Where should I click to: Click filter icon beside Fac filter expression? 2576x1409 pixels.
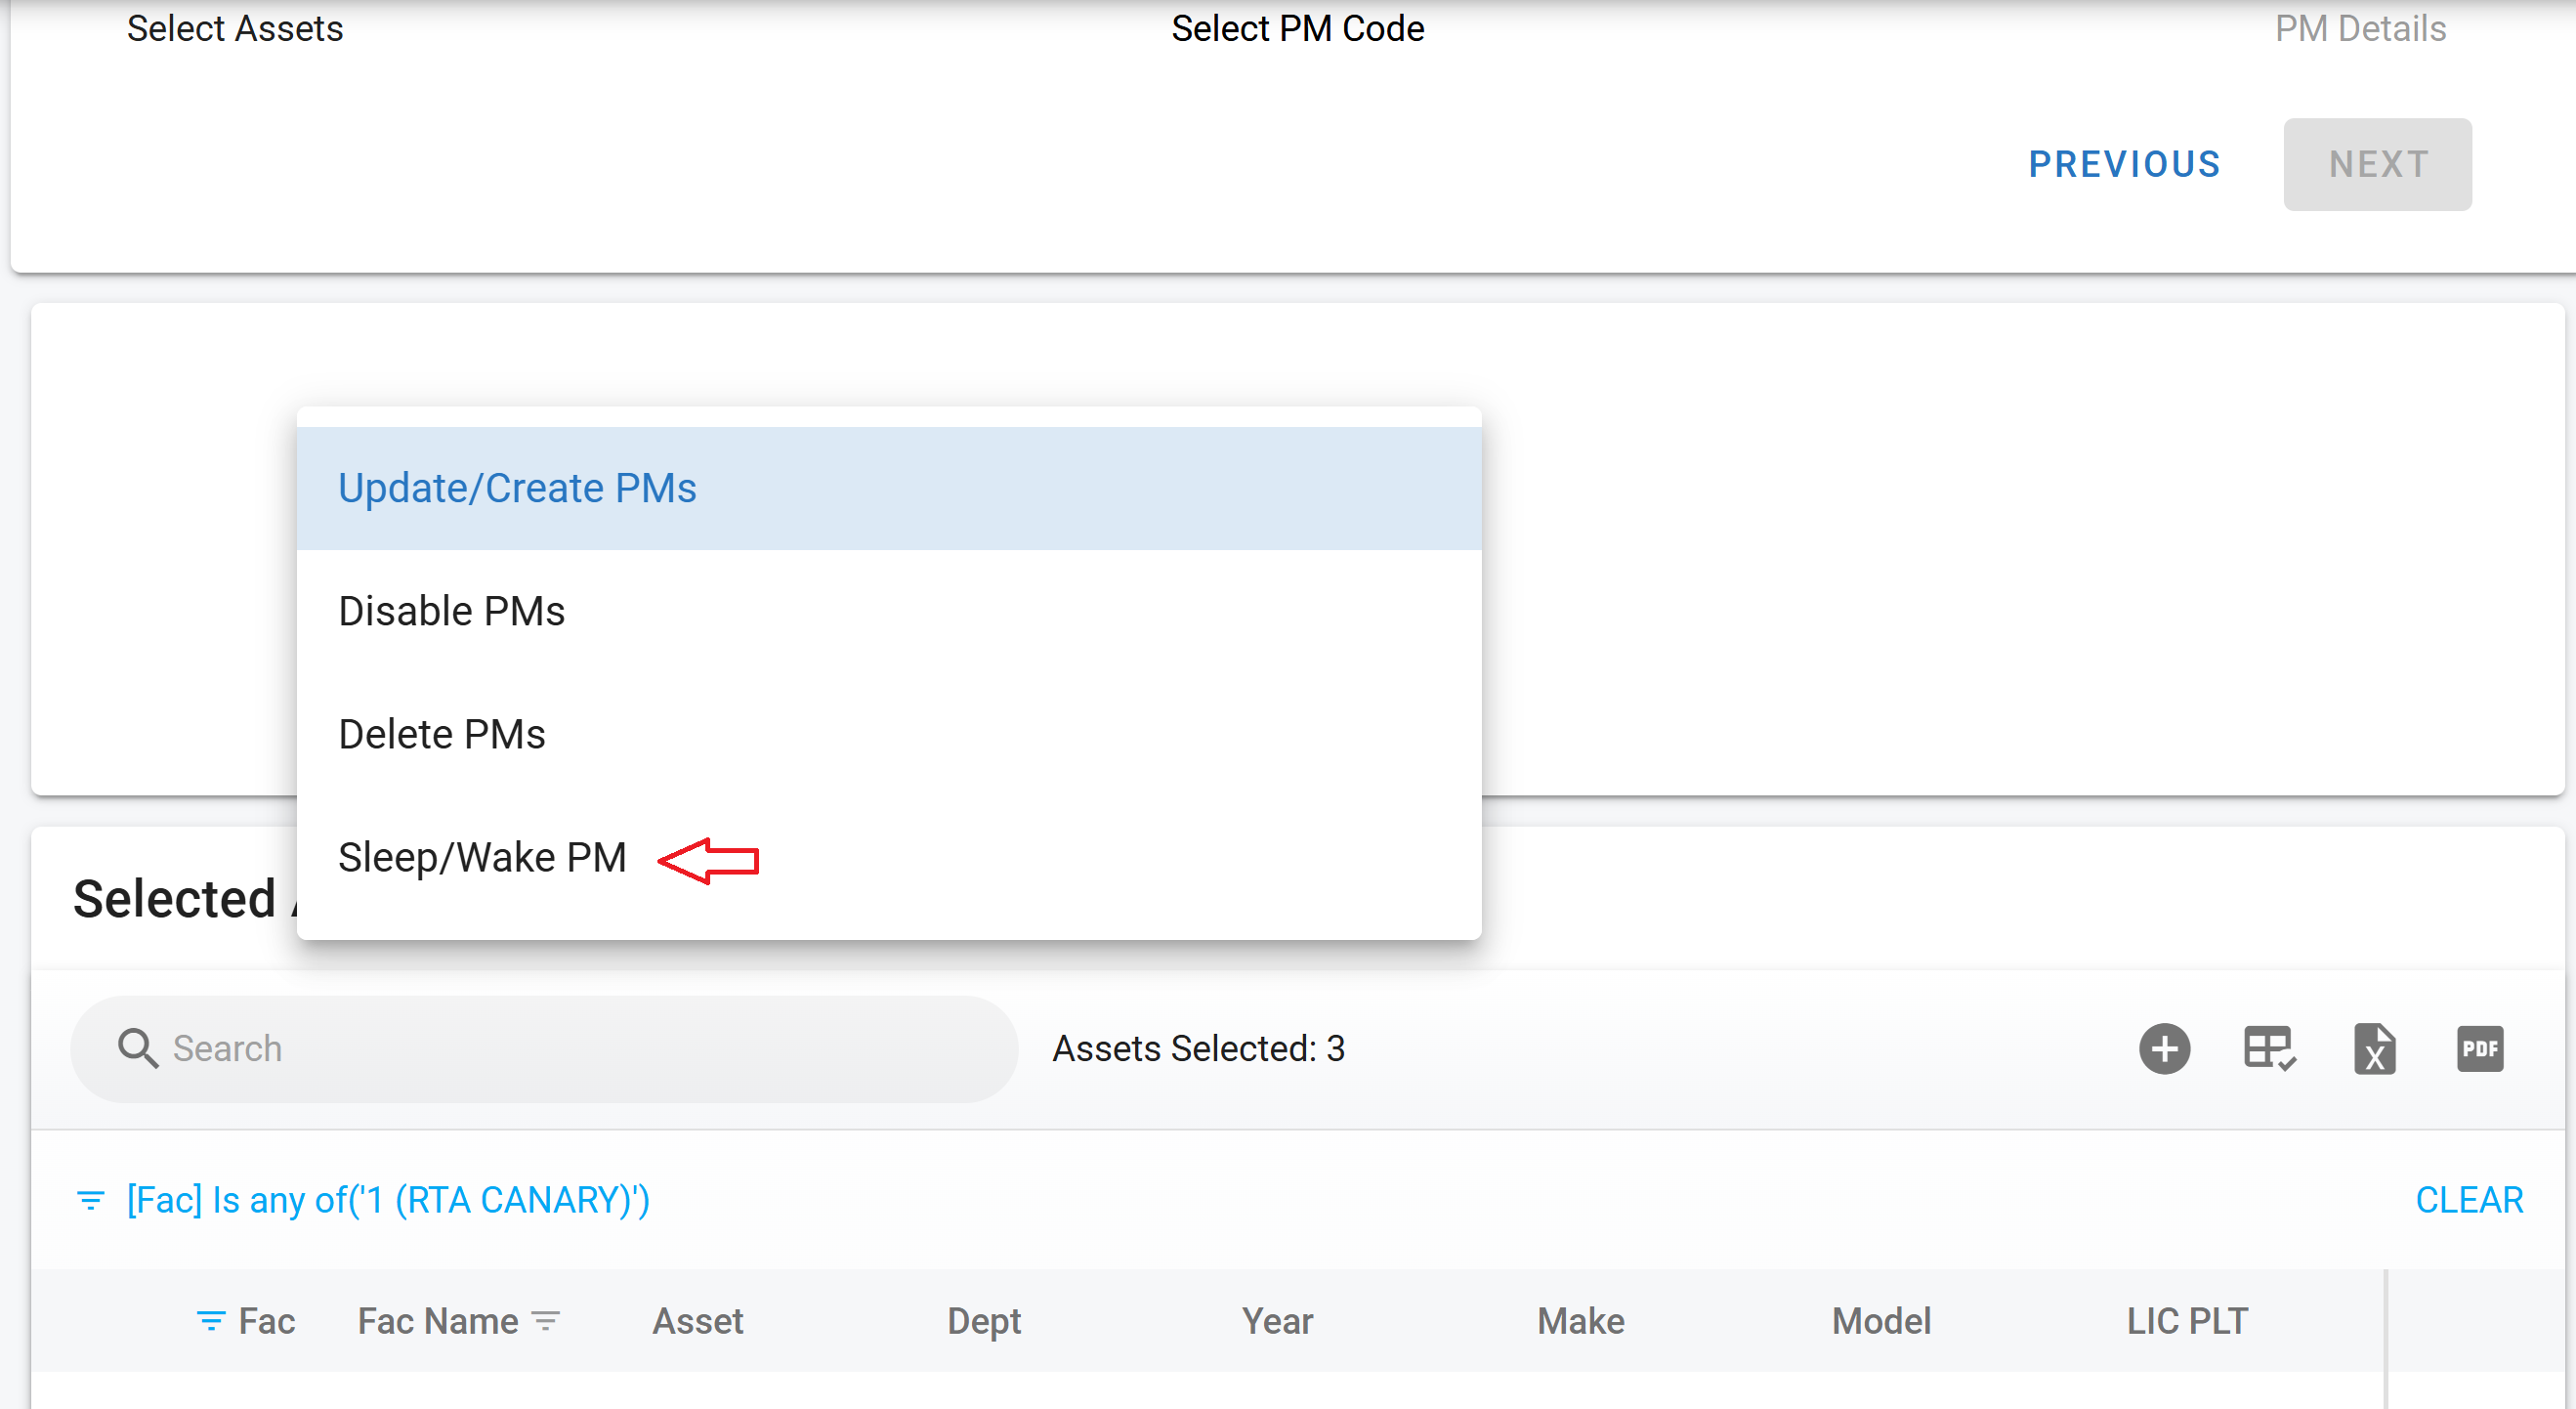click(91, 1200)
